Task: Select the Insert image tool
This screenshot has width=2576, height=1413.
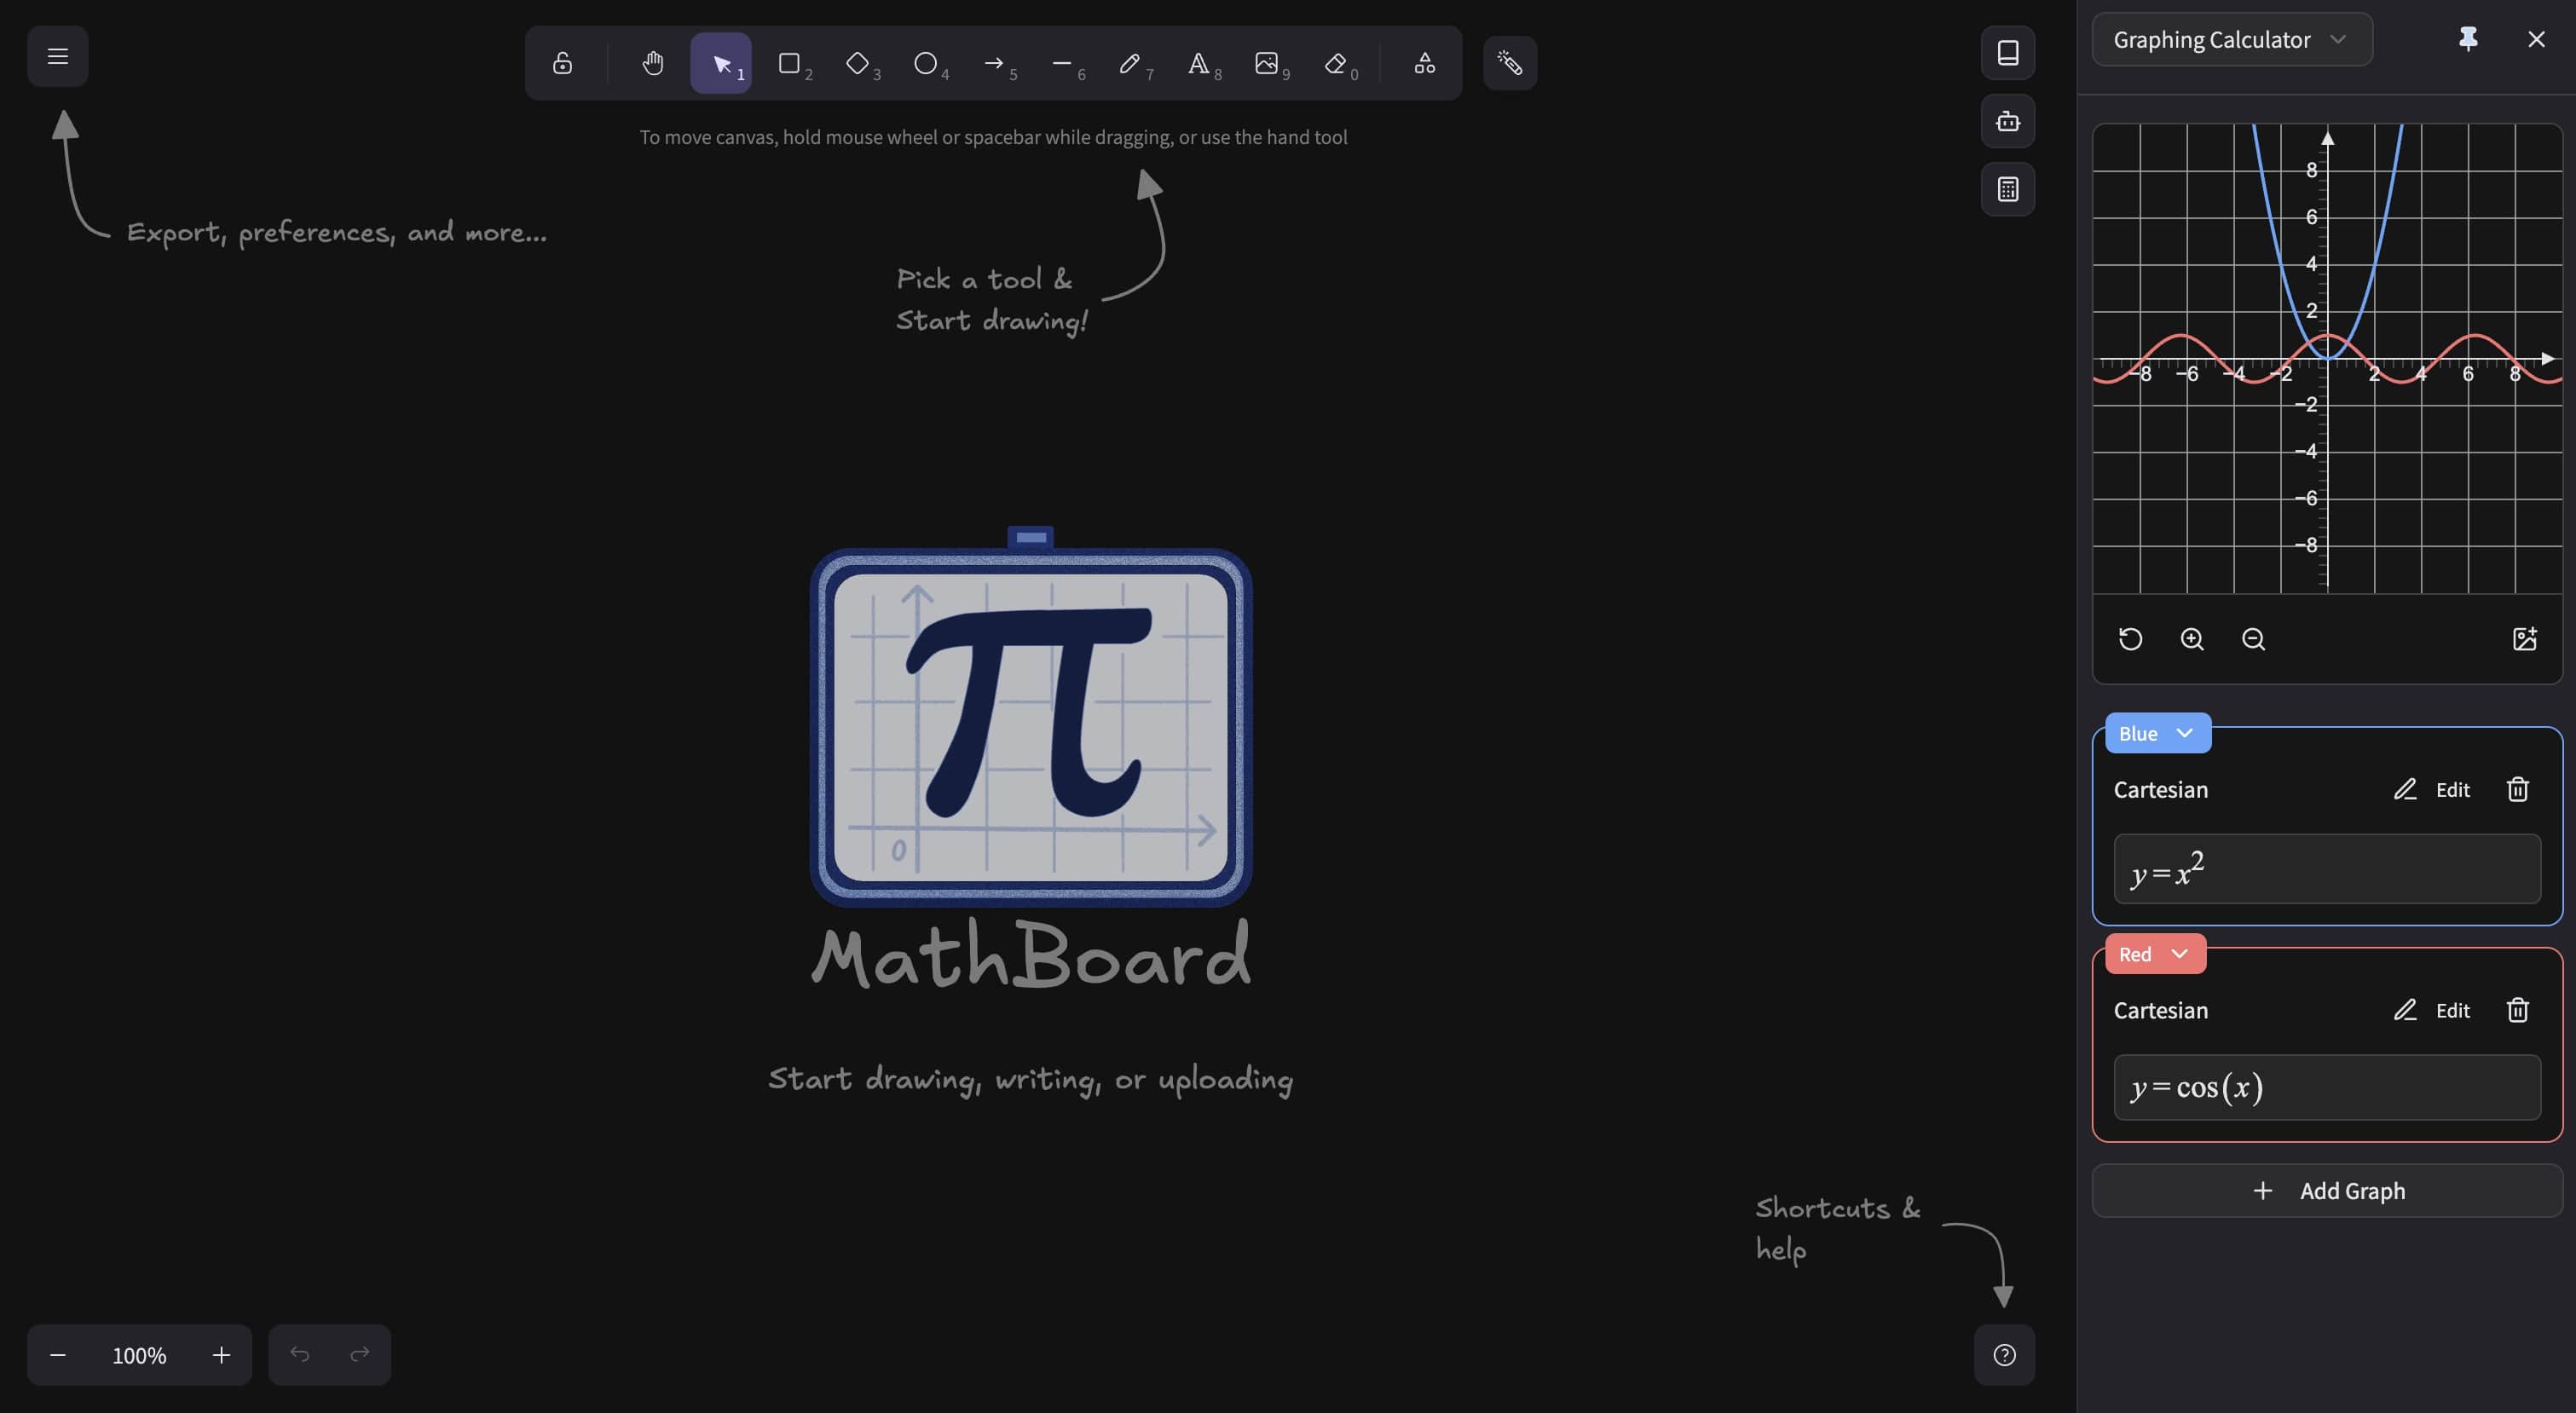Action: (x=1266, y=64)
